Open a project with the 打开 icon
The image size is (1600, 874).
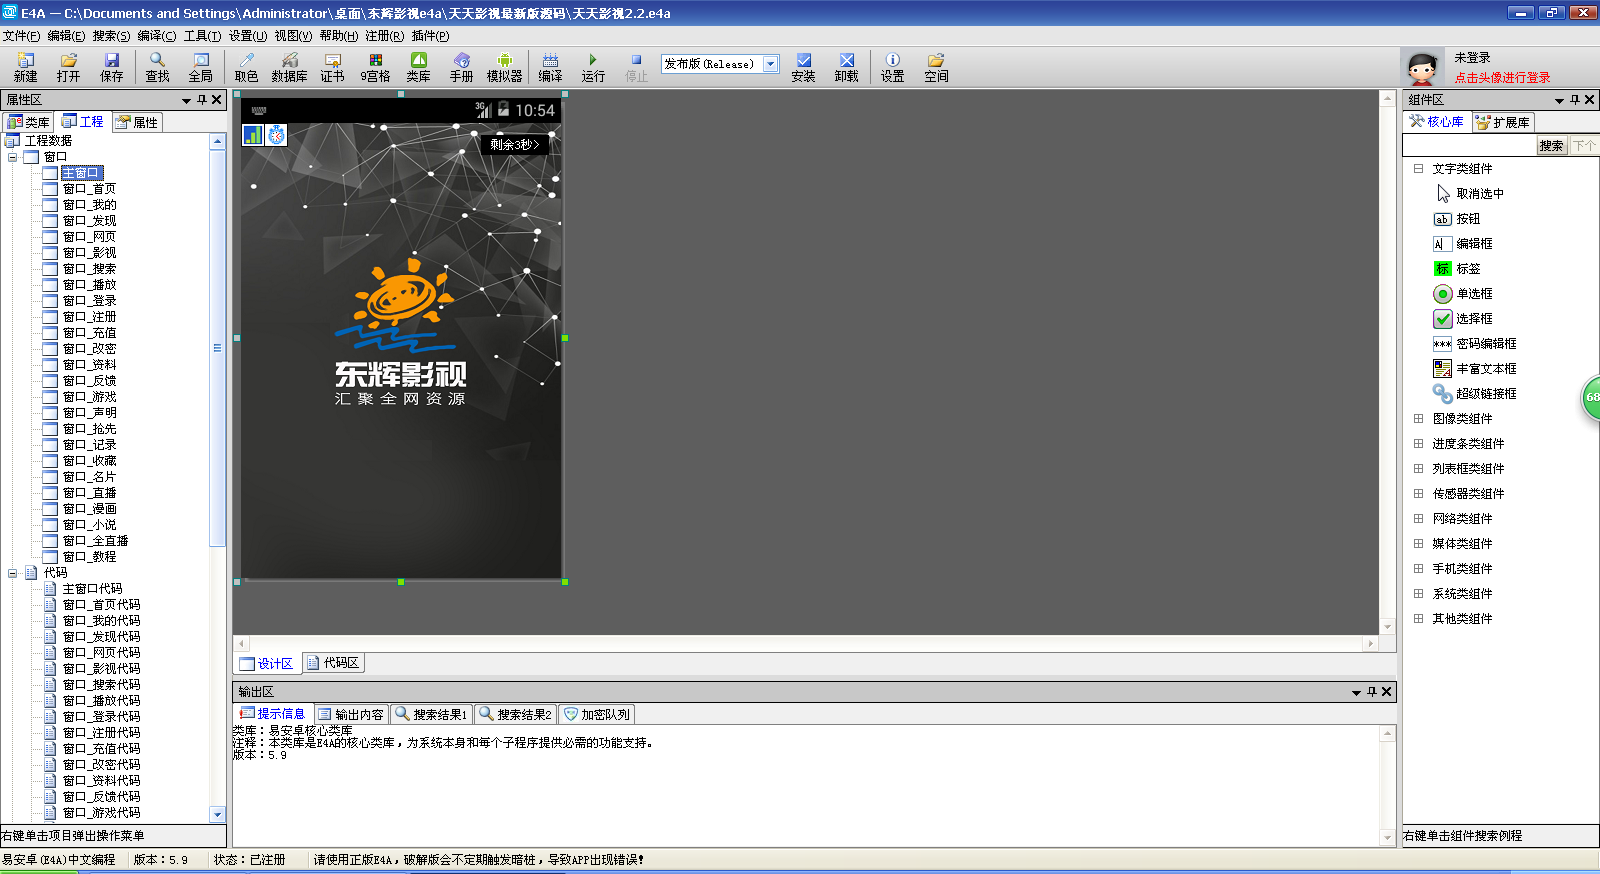pyautogui.click(x=68, y=67)
